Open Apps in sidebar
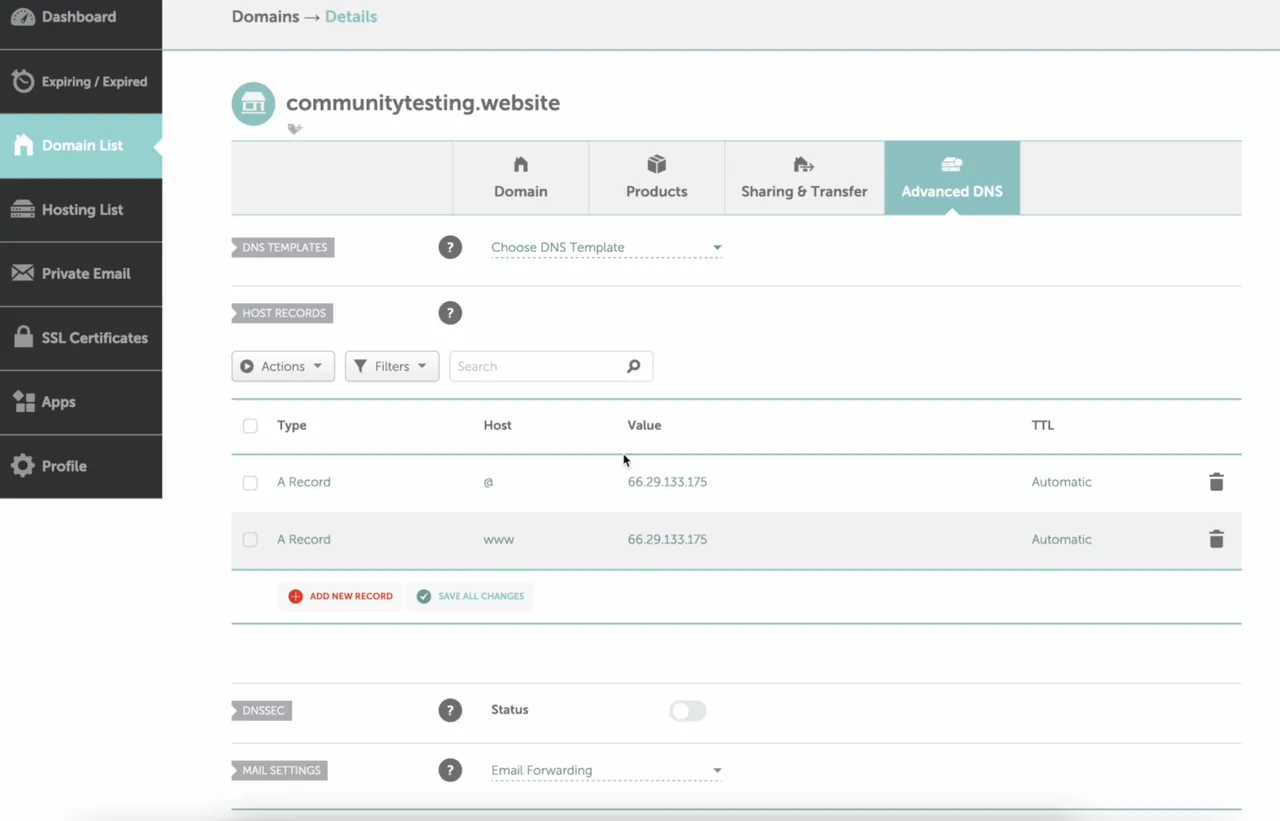The width and height of the screenshot is (1280, 821). tap(81, 402)
